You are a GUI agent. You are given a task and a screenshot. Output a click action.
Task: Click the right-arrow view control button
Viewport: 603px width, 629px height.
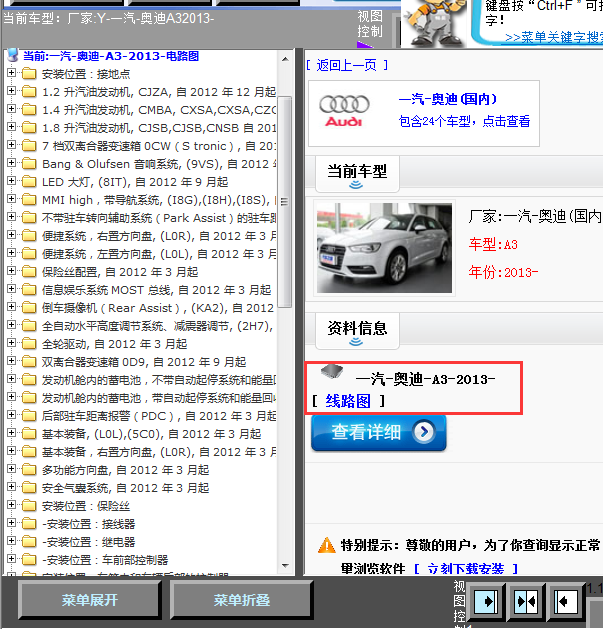[486, 601]
